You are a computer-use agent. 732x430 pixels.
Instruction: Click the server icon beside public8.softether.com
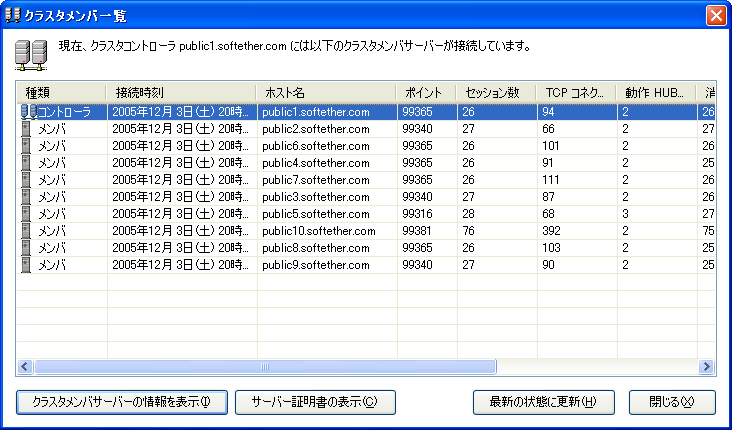click(26, 248)
